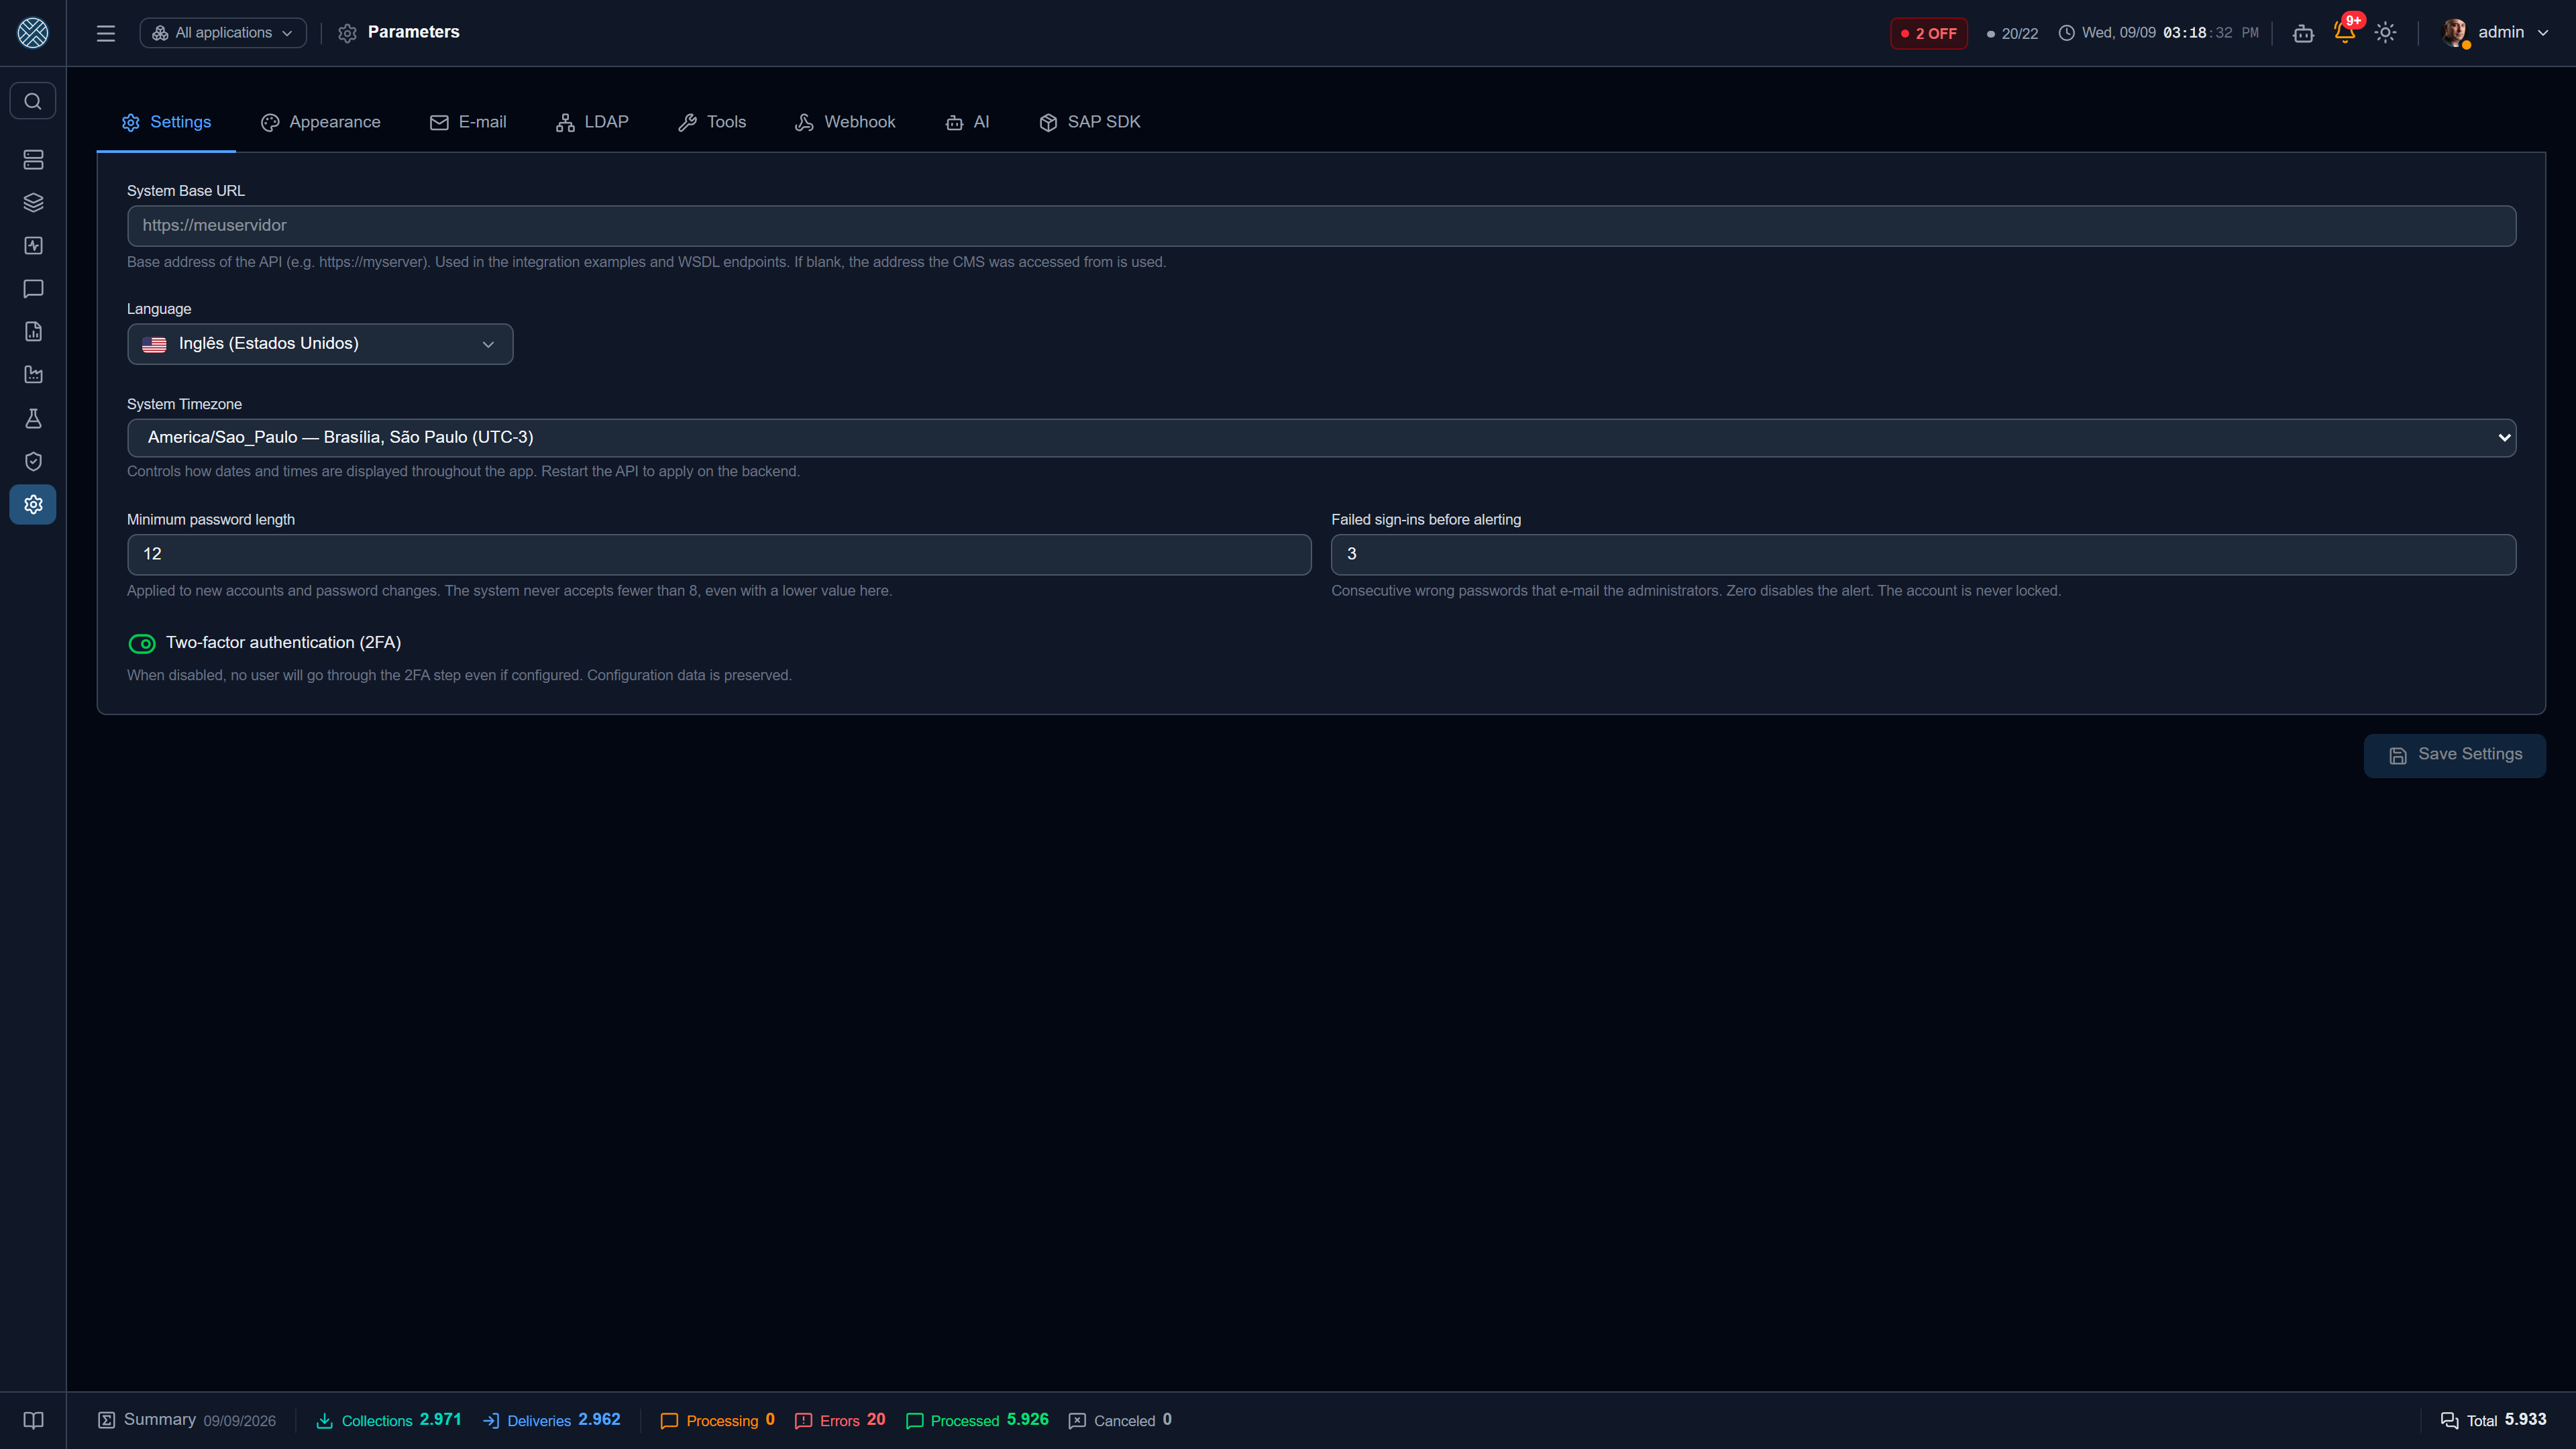Open the documentation book icon

33,1420
